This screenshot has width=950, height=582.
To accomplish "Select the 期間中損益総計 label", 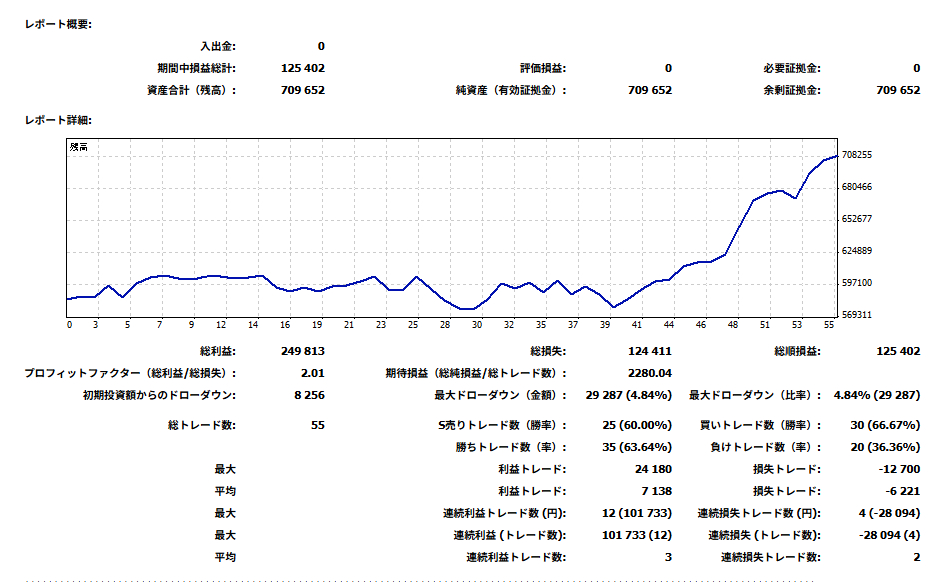I will 196,68.
